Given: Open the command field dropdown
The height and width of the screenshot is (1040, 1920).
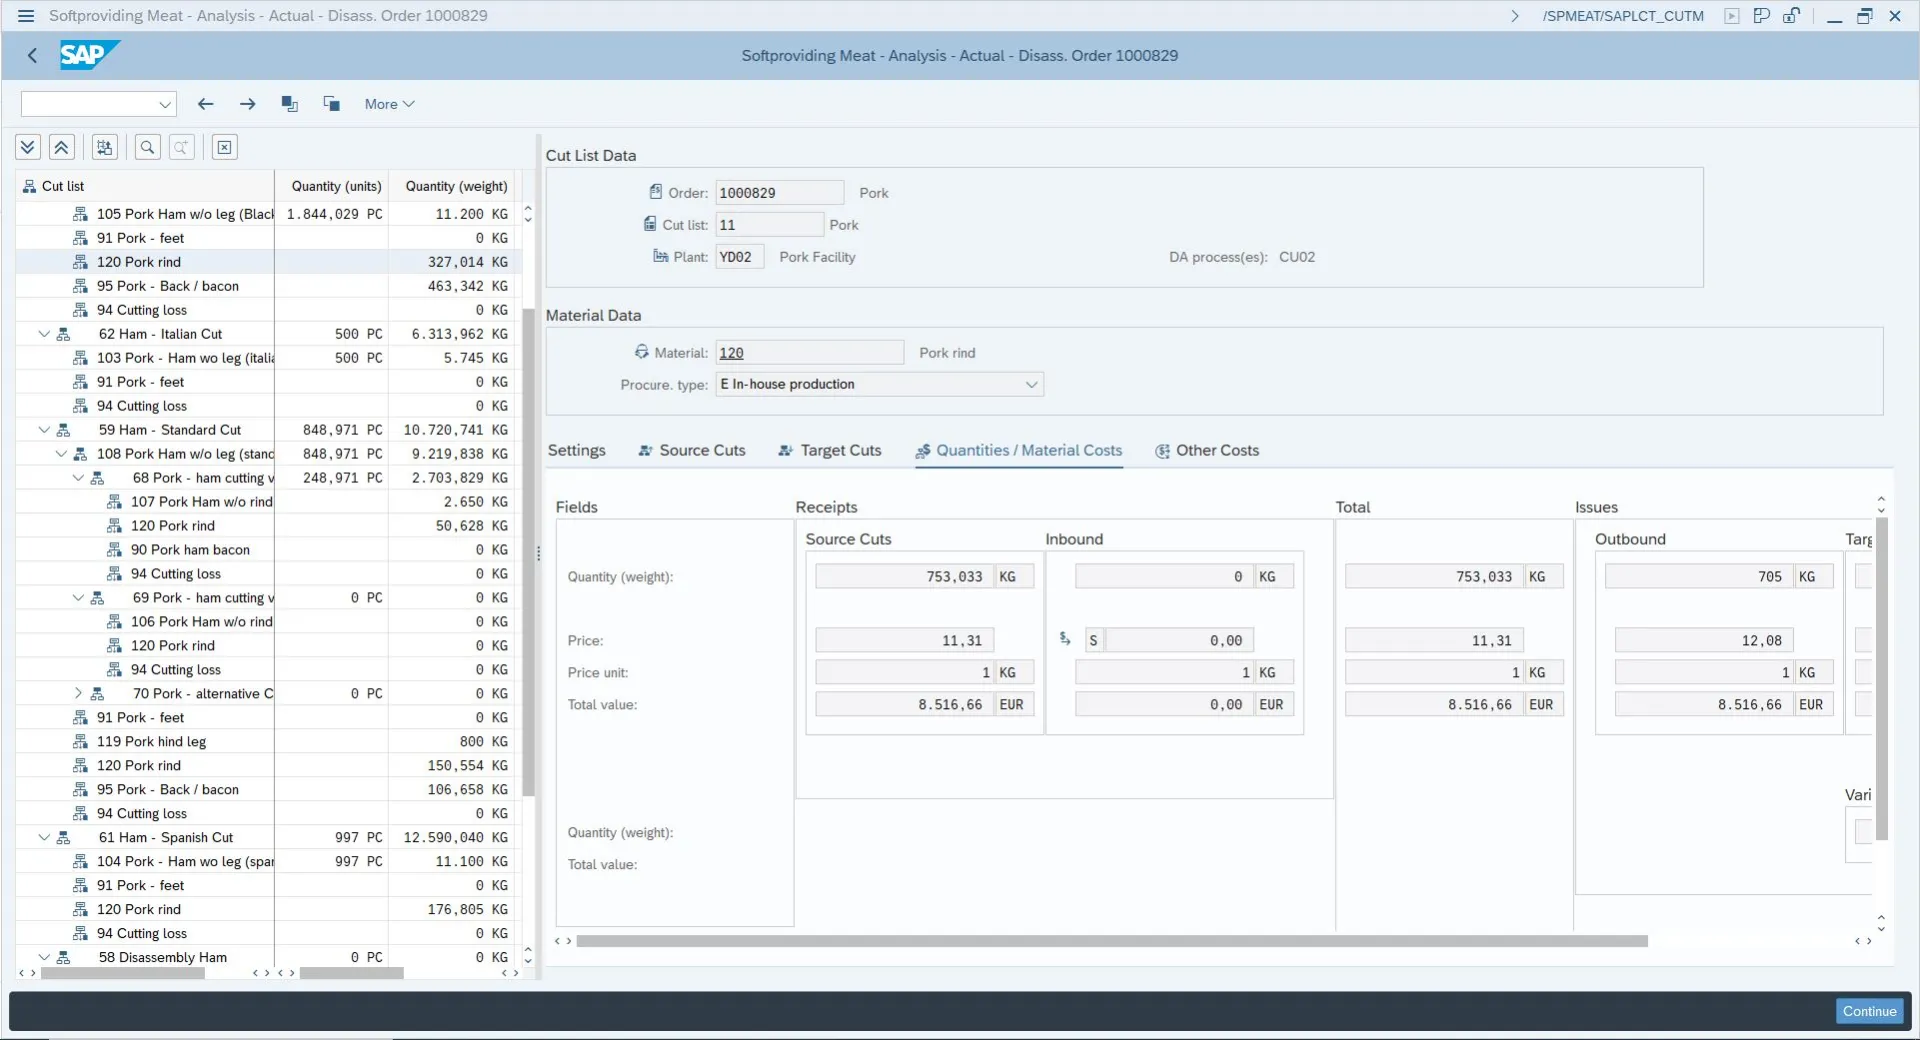Looking at the screenshot, I should (165, 104).
